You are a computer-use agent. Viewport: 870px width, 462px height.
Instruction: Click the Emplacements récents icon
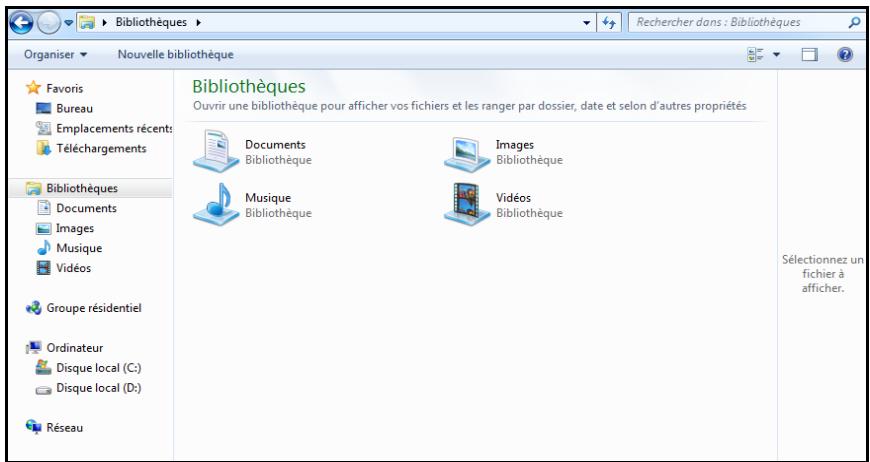(43, 129)
